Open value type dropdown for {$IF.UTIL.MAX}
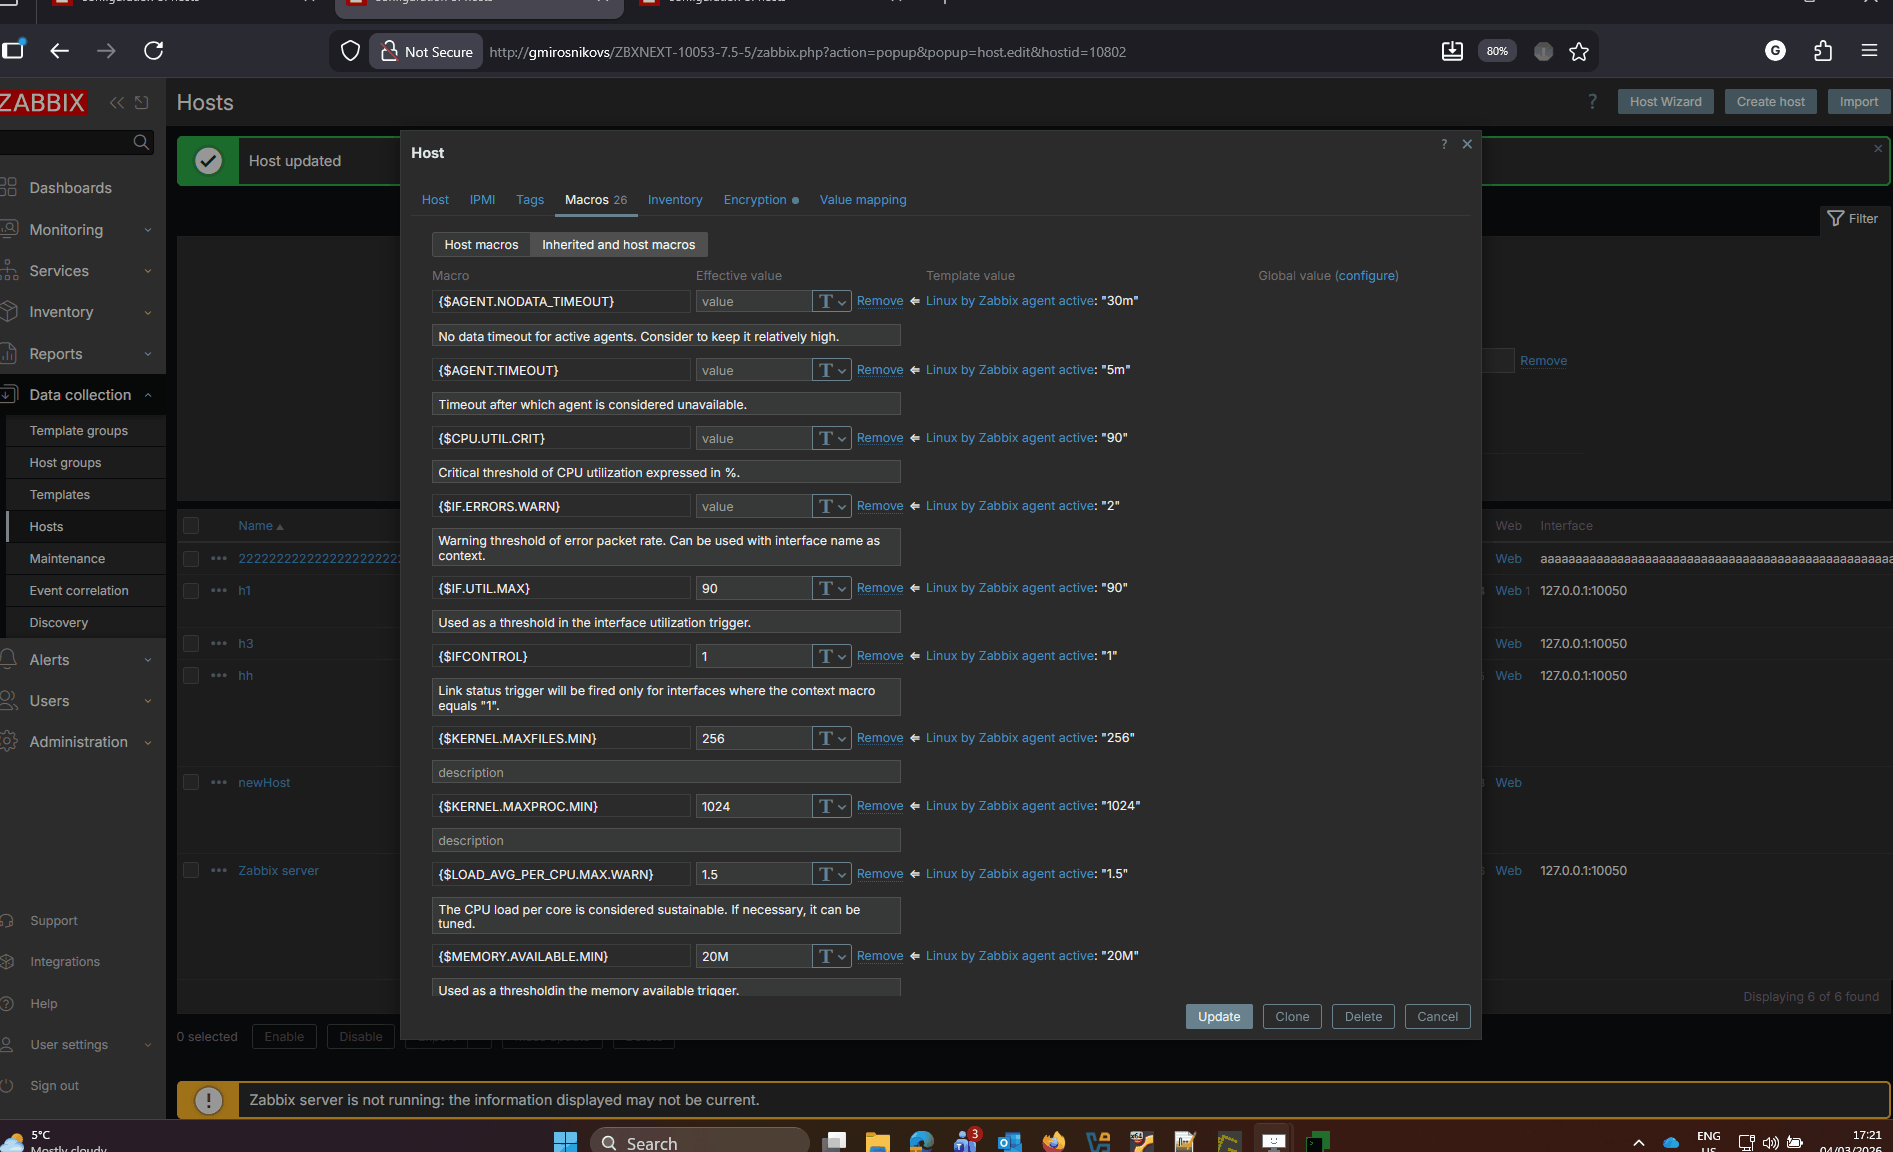Viewport: 1893px width, 1152px height. click(x=831, y=589)
